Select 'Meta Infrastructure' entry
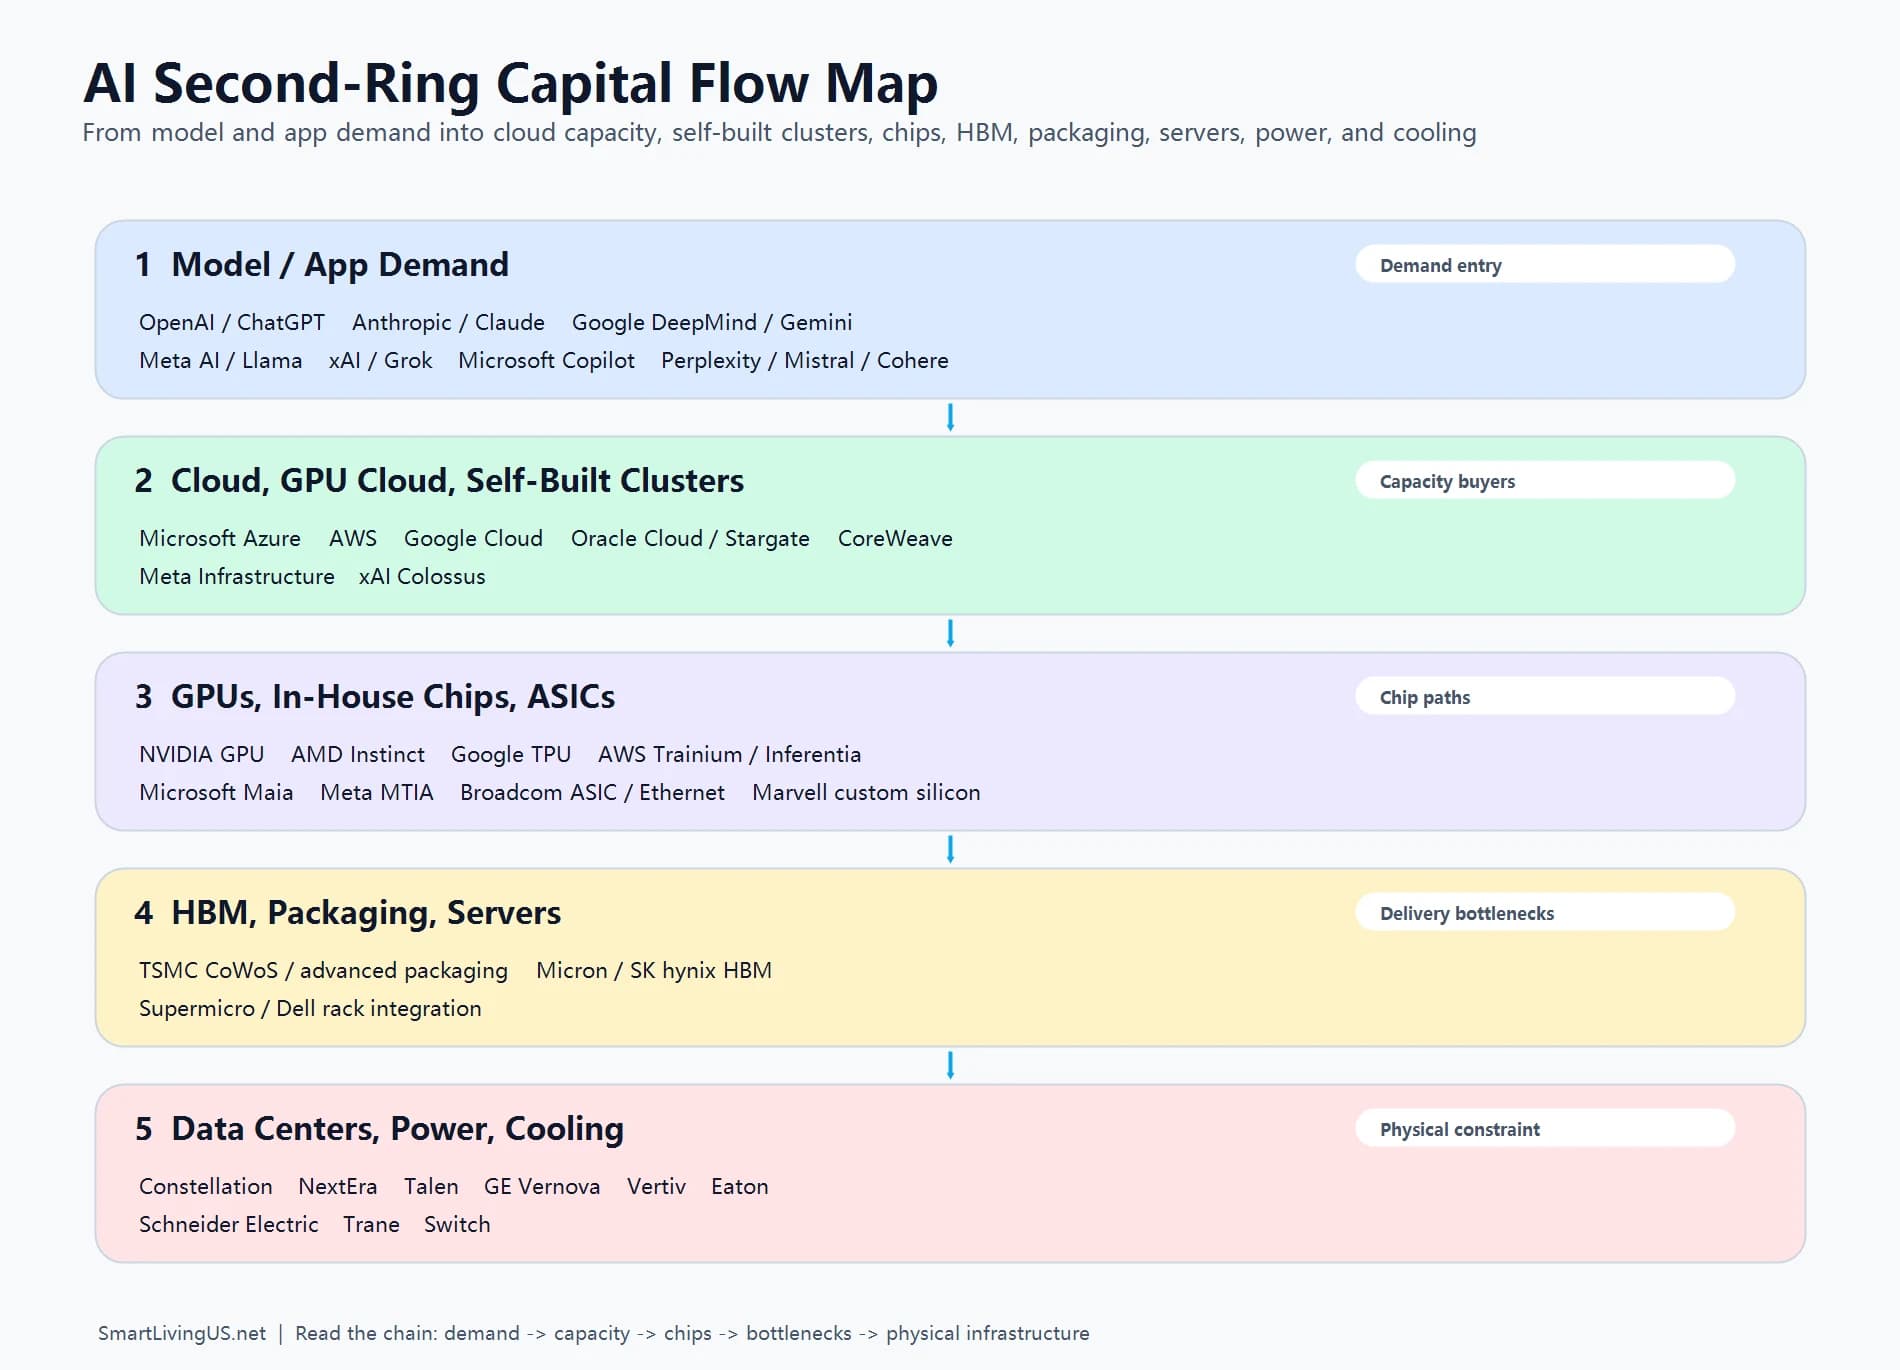The height and width of the screenshot is (1370, 1900). click(236, 576)
